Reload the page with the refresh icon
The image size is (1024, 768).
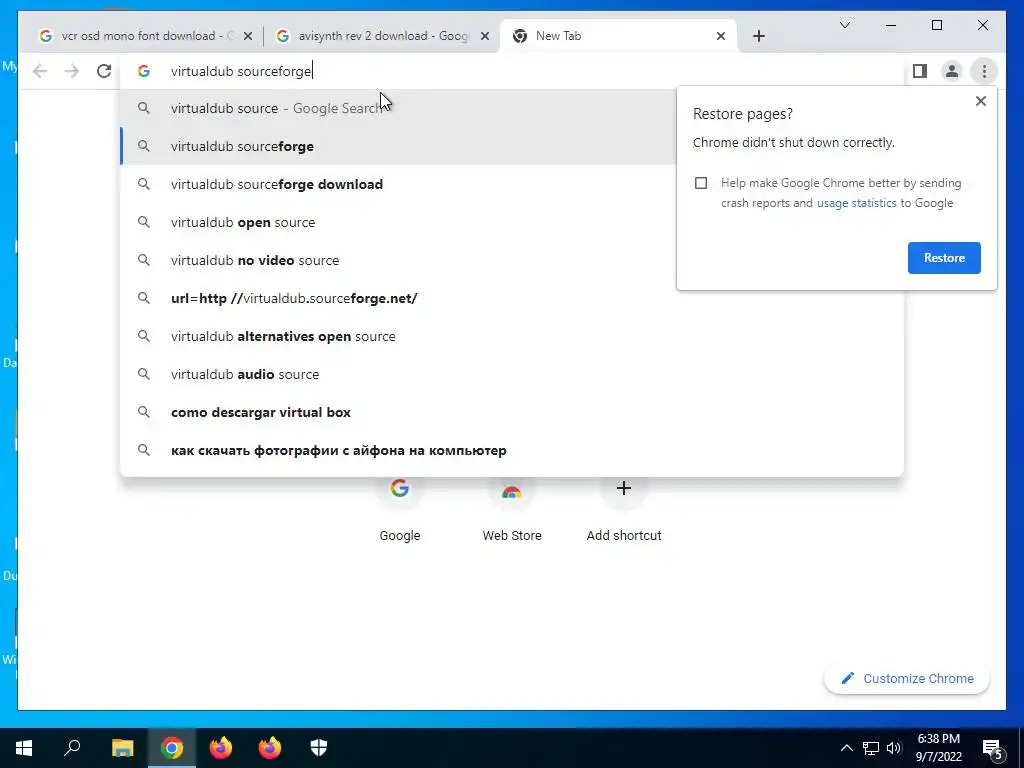click(x=104, y=71)
